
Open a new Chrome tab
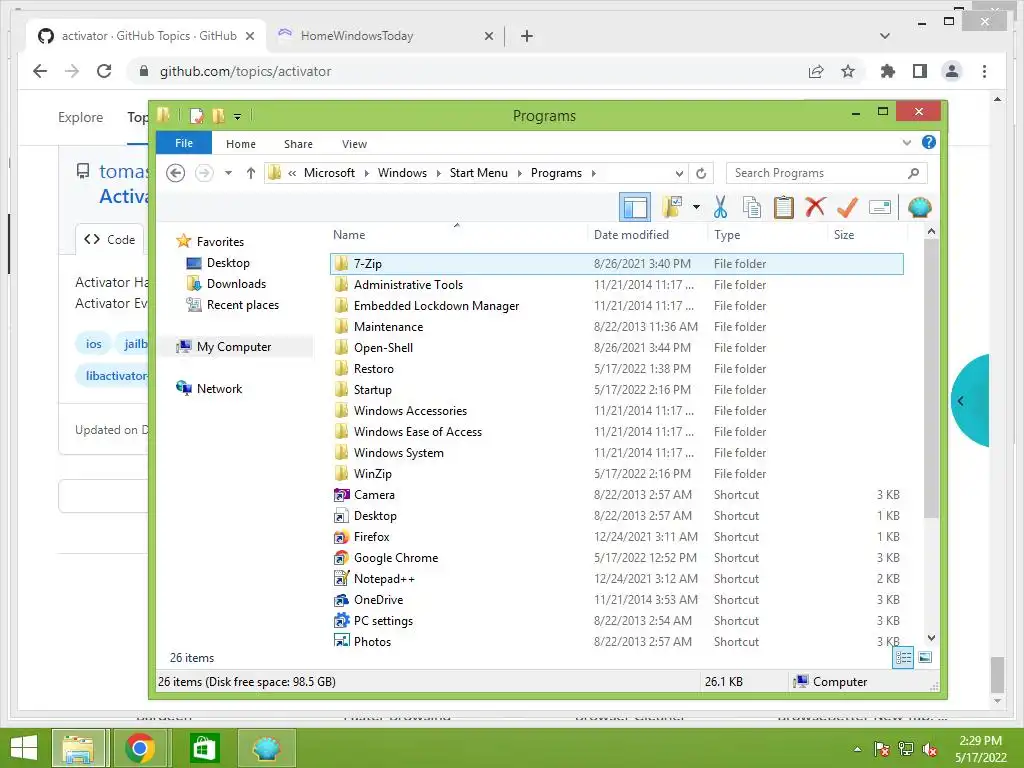pyautogui.click(x=526, y=36)
